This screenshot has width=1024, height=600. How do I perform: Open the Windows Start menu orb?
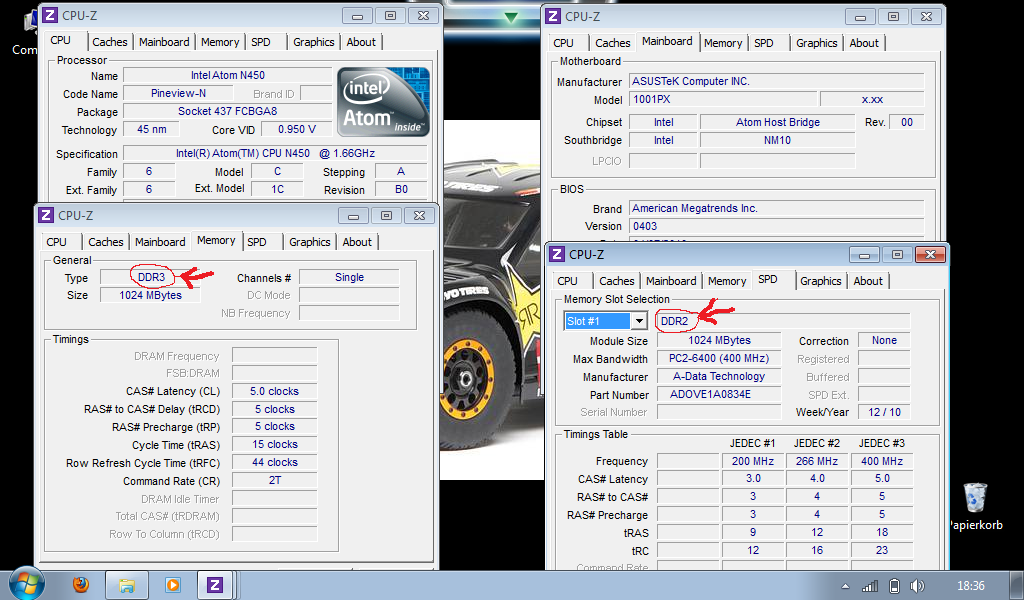pos(27,584)
